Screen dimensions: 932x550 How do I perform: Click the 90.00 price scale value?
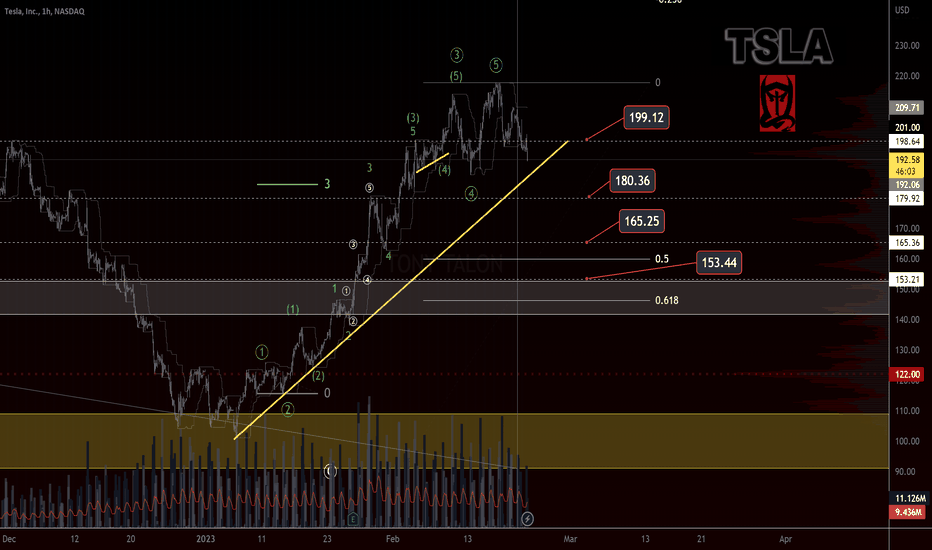pyautogui.click(x=907, y=472)
